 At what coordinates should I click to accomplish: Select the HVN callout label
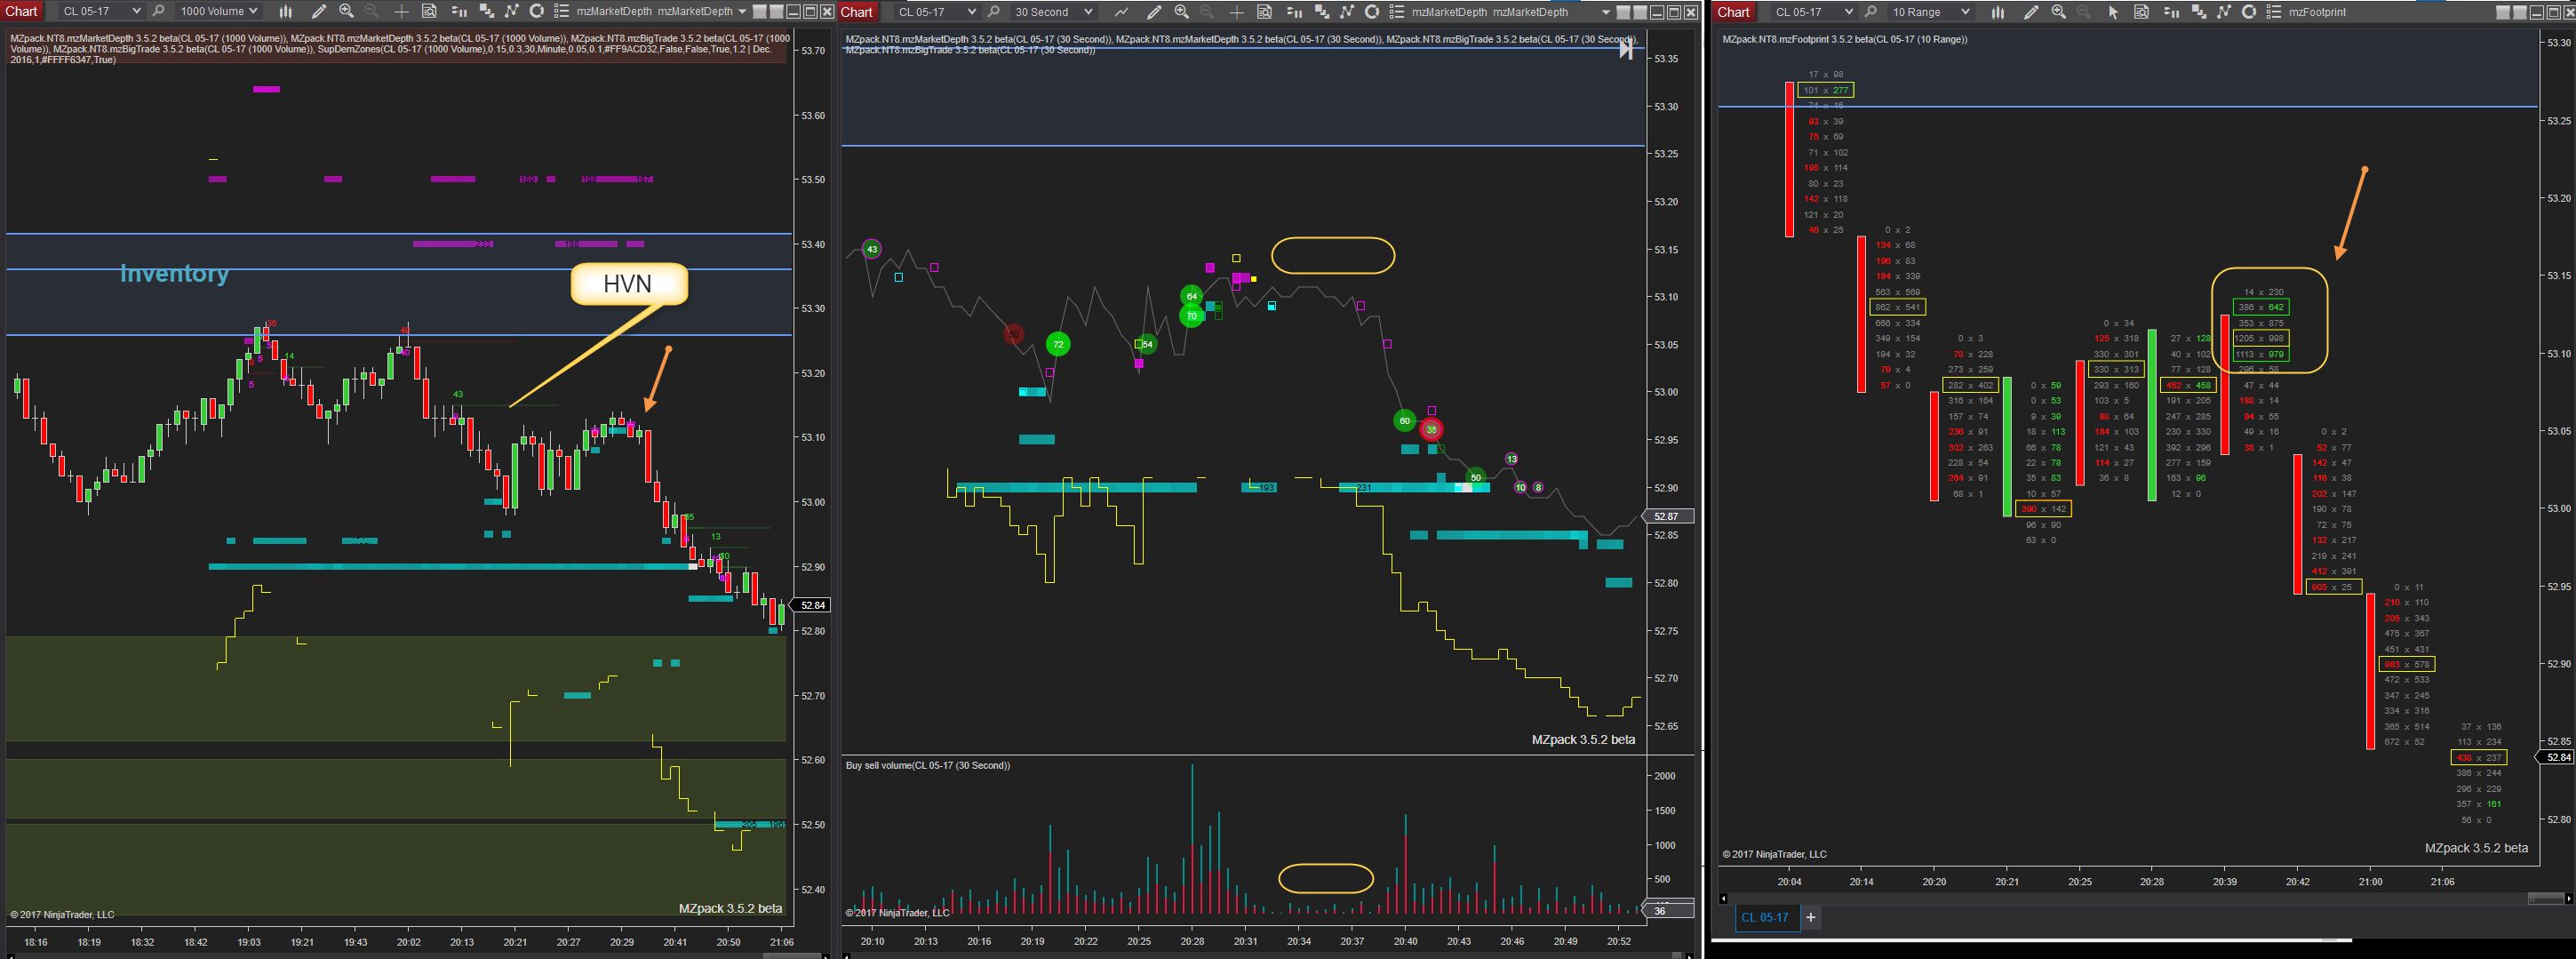coord(628,284)
